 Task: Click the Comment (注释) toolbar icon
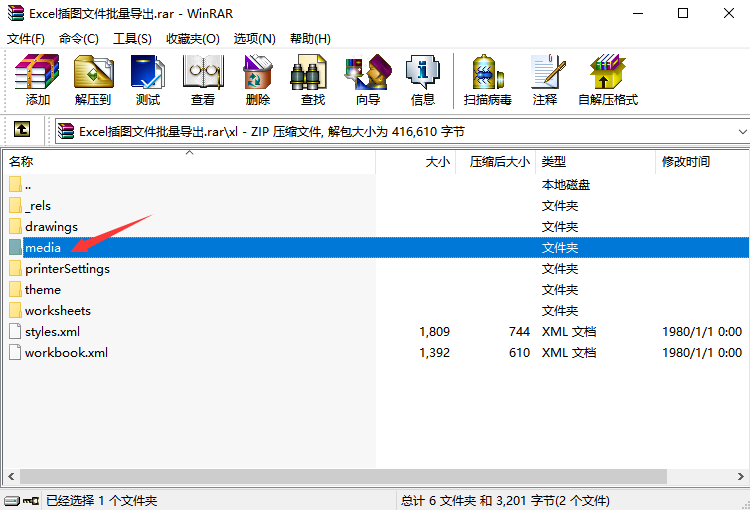tap(548, 72)
